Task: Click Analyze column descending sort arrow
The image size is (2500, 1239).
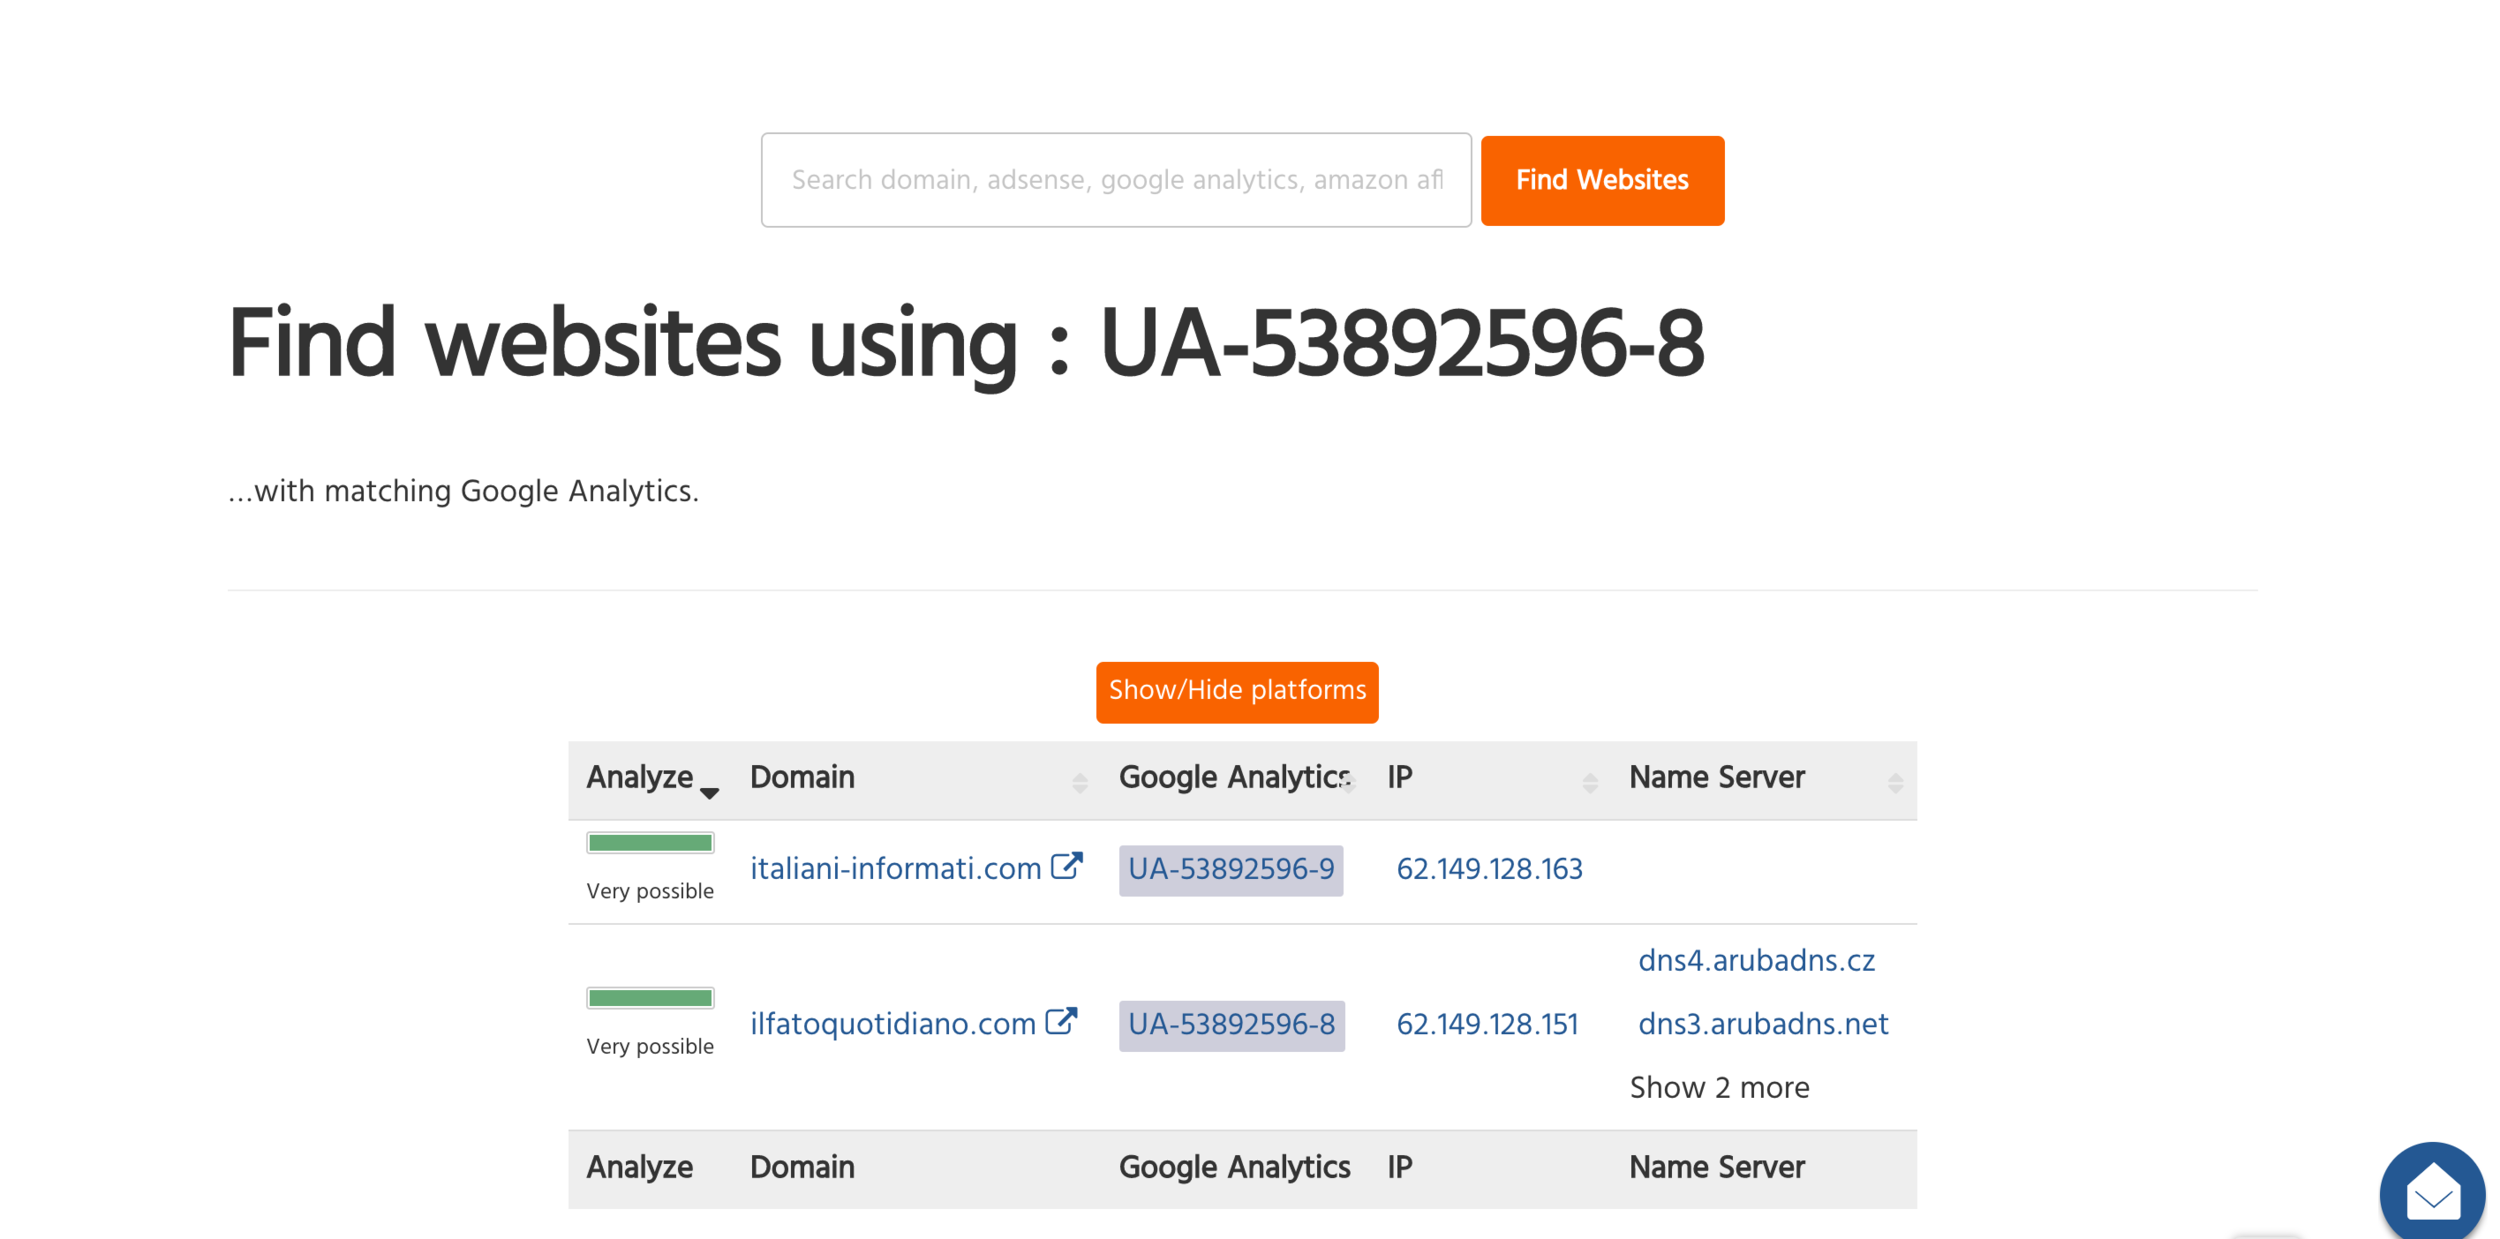Action: [x=709, y=793]
